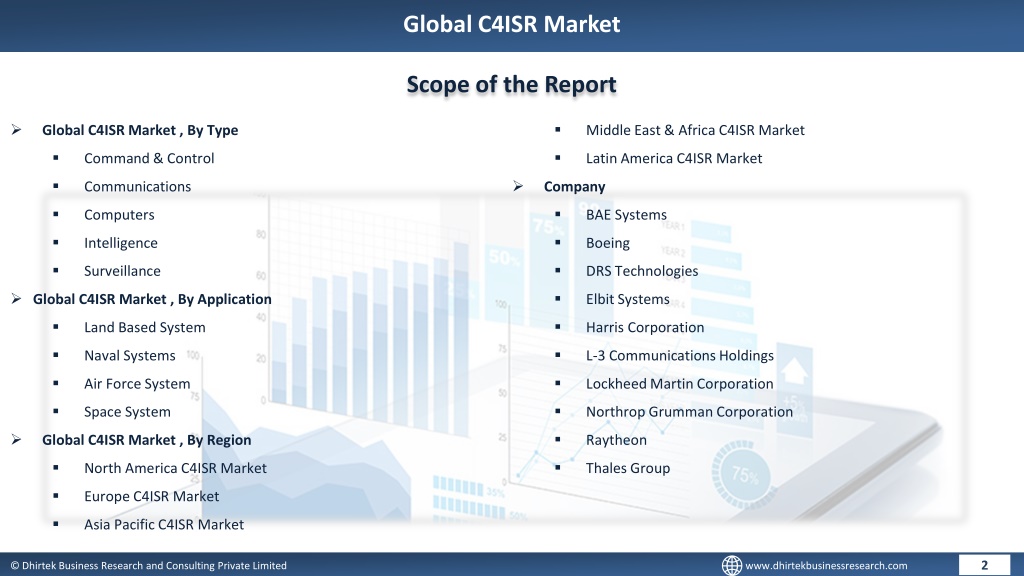This screenshot has height=576, width=1024.
Task: Click the "Global C4ISR Market , By Type" heading
Action: [x=140, y=130]
